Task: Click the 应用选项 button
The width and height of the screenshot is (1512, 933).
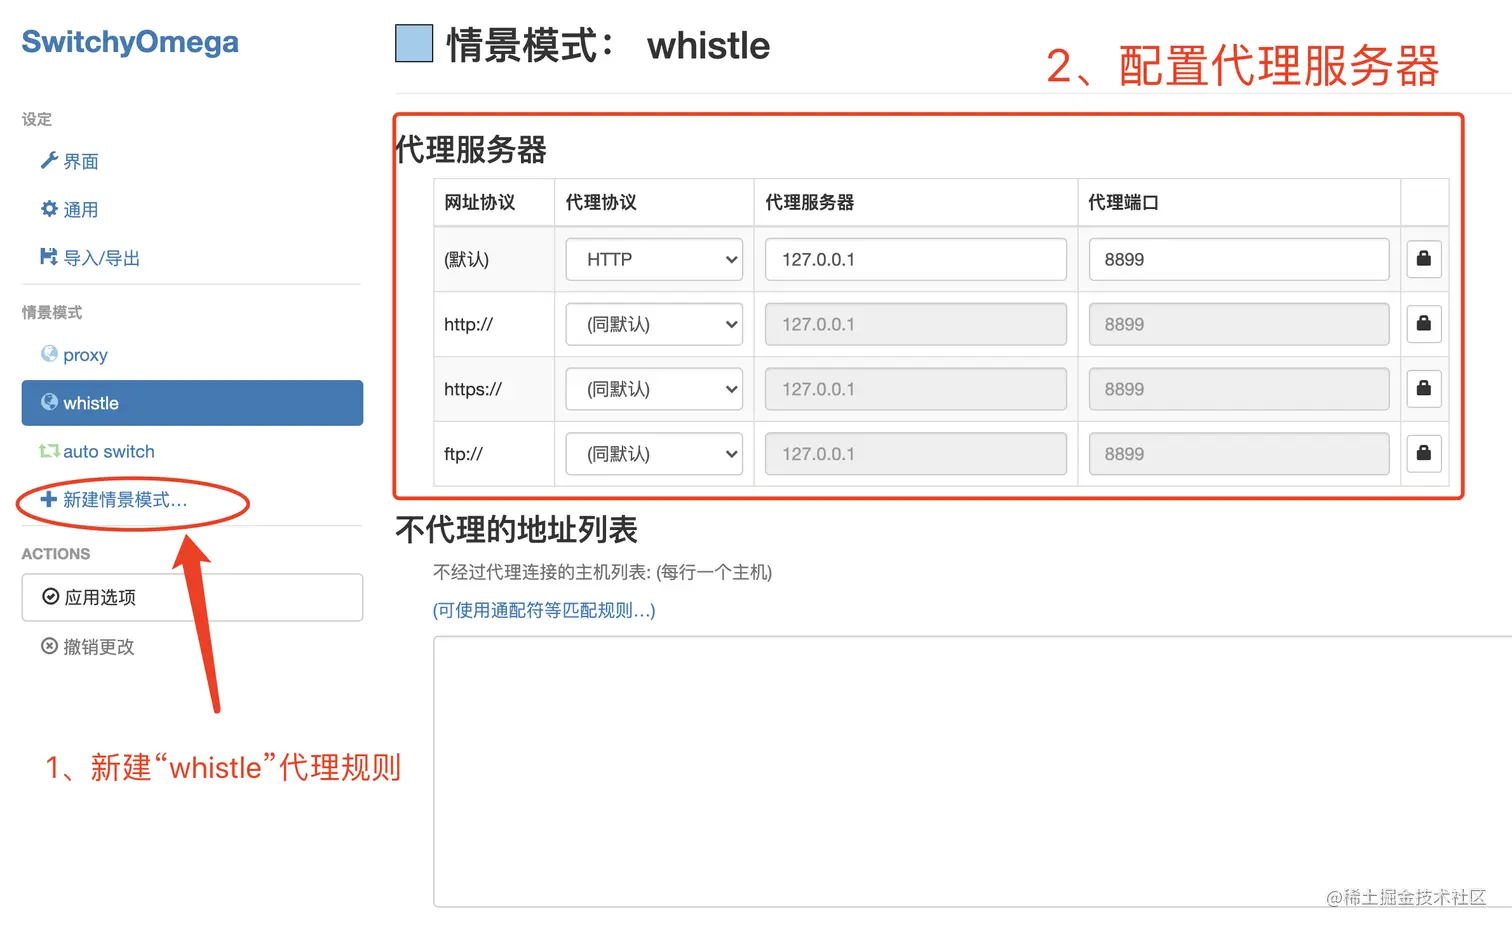Action: click(x=192, y=597)
